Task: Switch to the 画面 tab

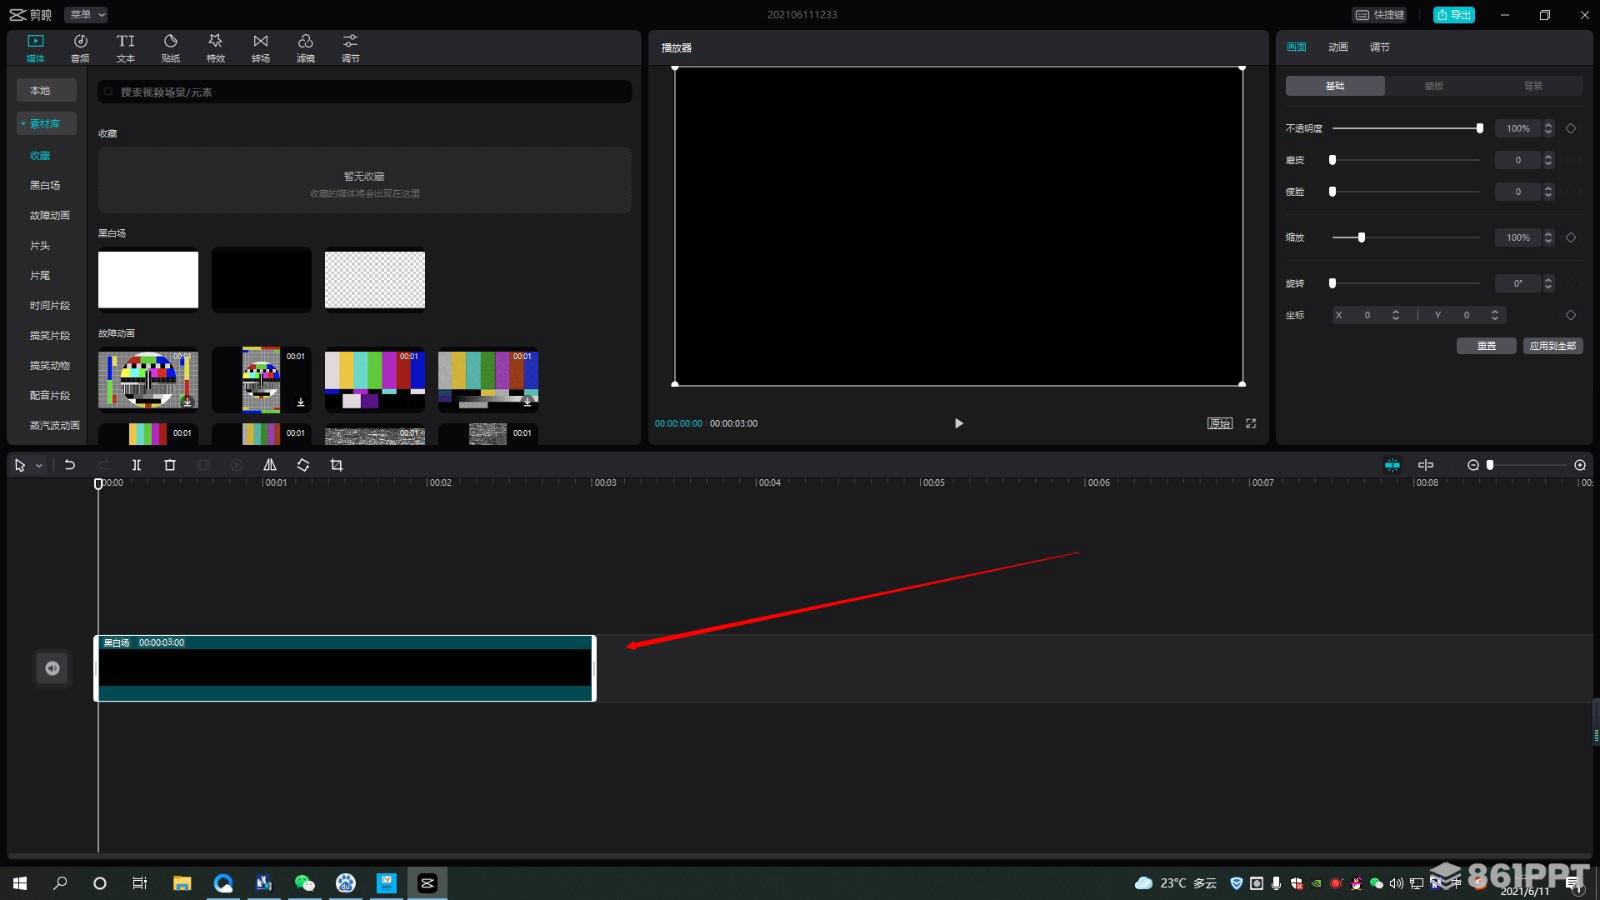Action: coord(1297,47)
